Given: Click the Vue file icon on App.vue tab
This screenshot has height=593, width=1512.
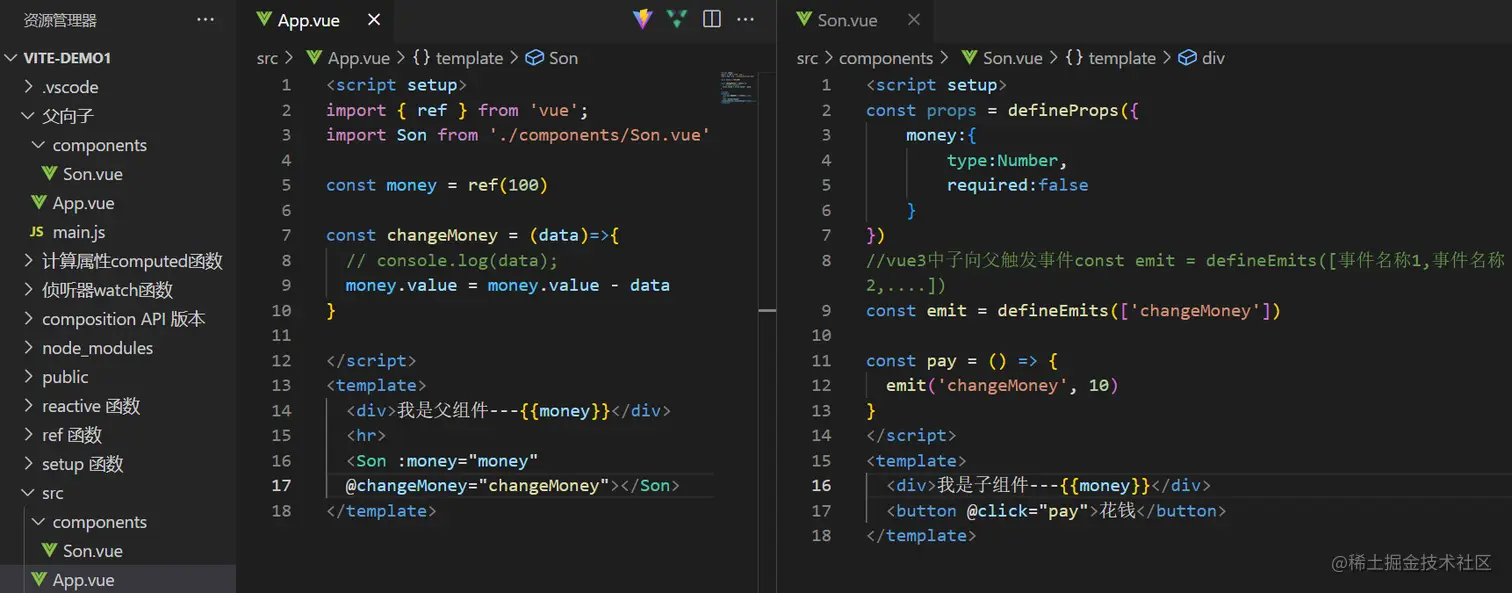Looking at the screenshot, I should point(264,19).
